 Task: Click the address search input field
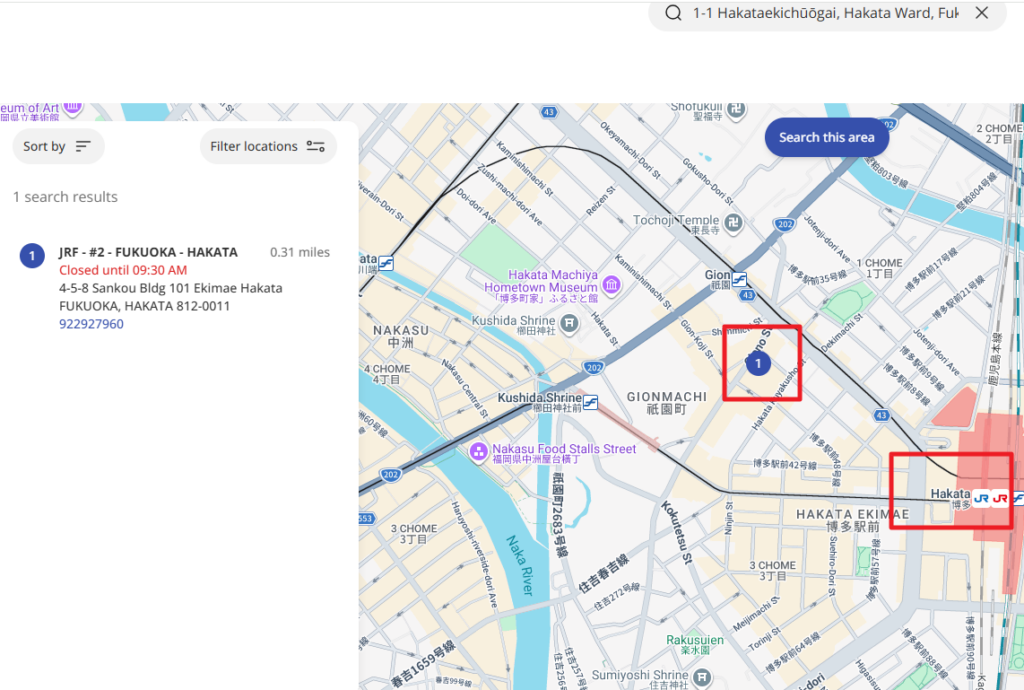coord(825,13)
